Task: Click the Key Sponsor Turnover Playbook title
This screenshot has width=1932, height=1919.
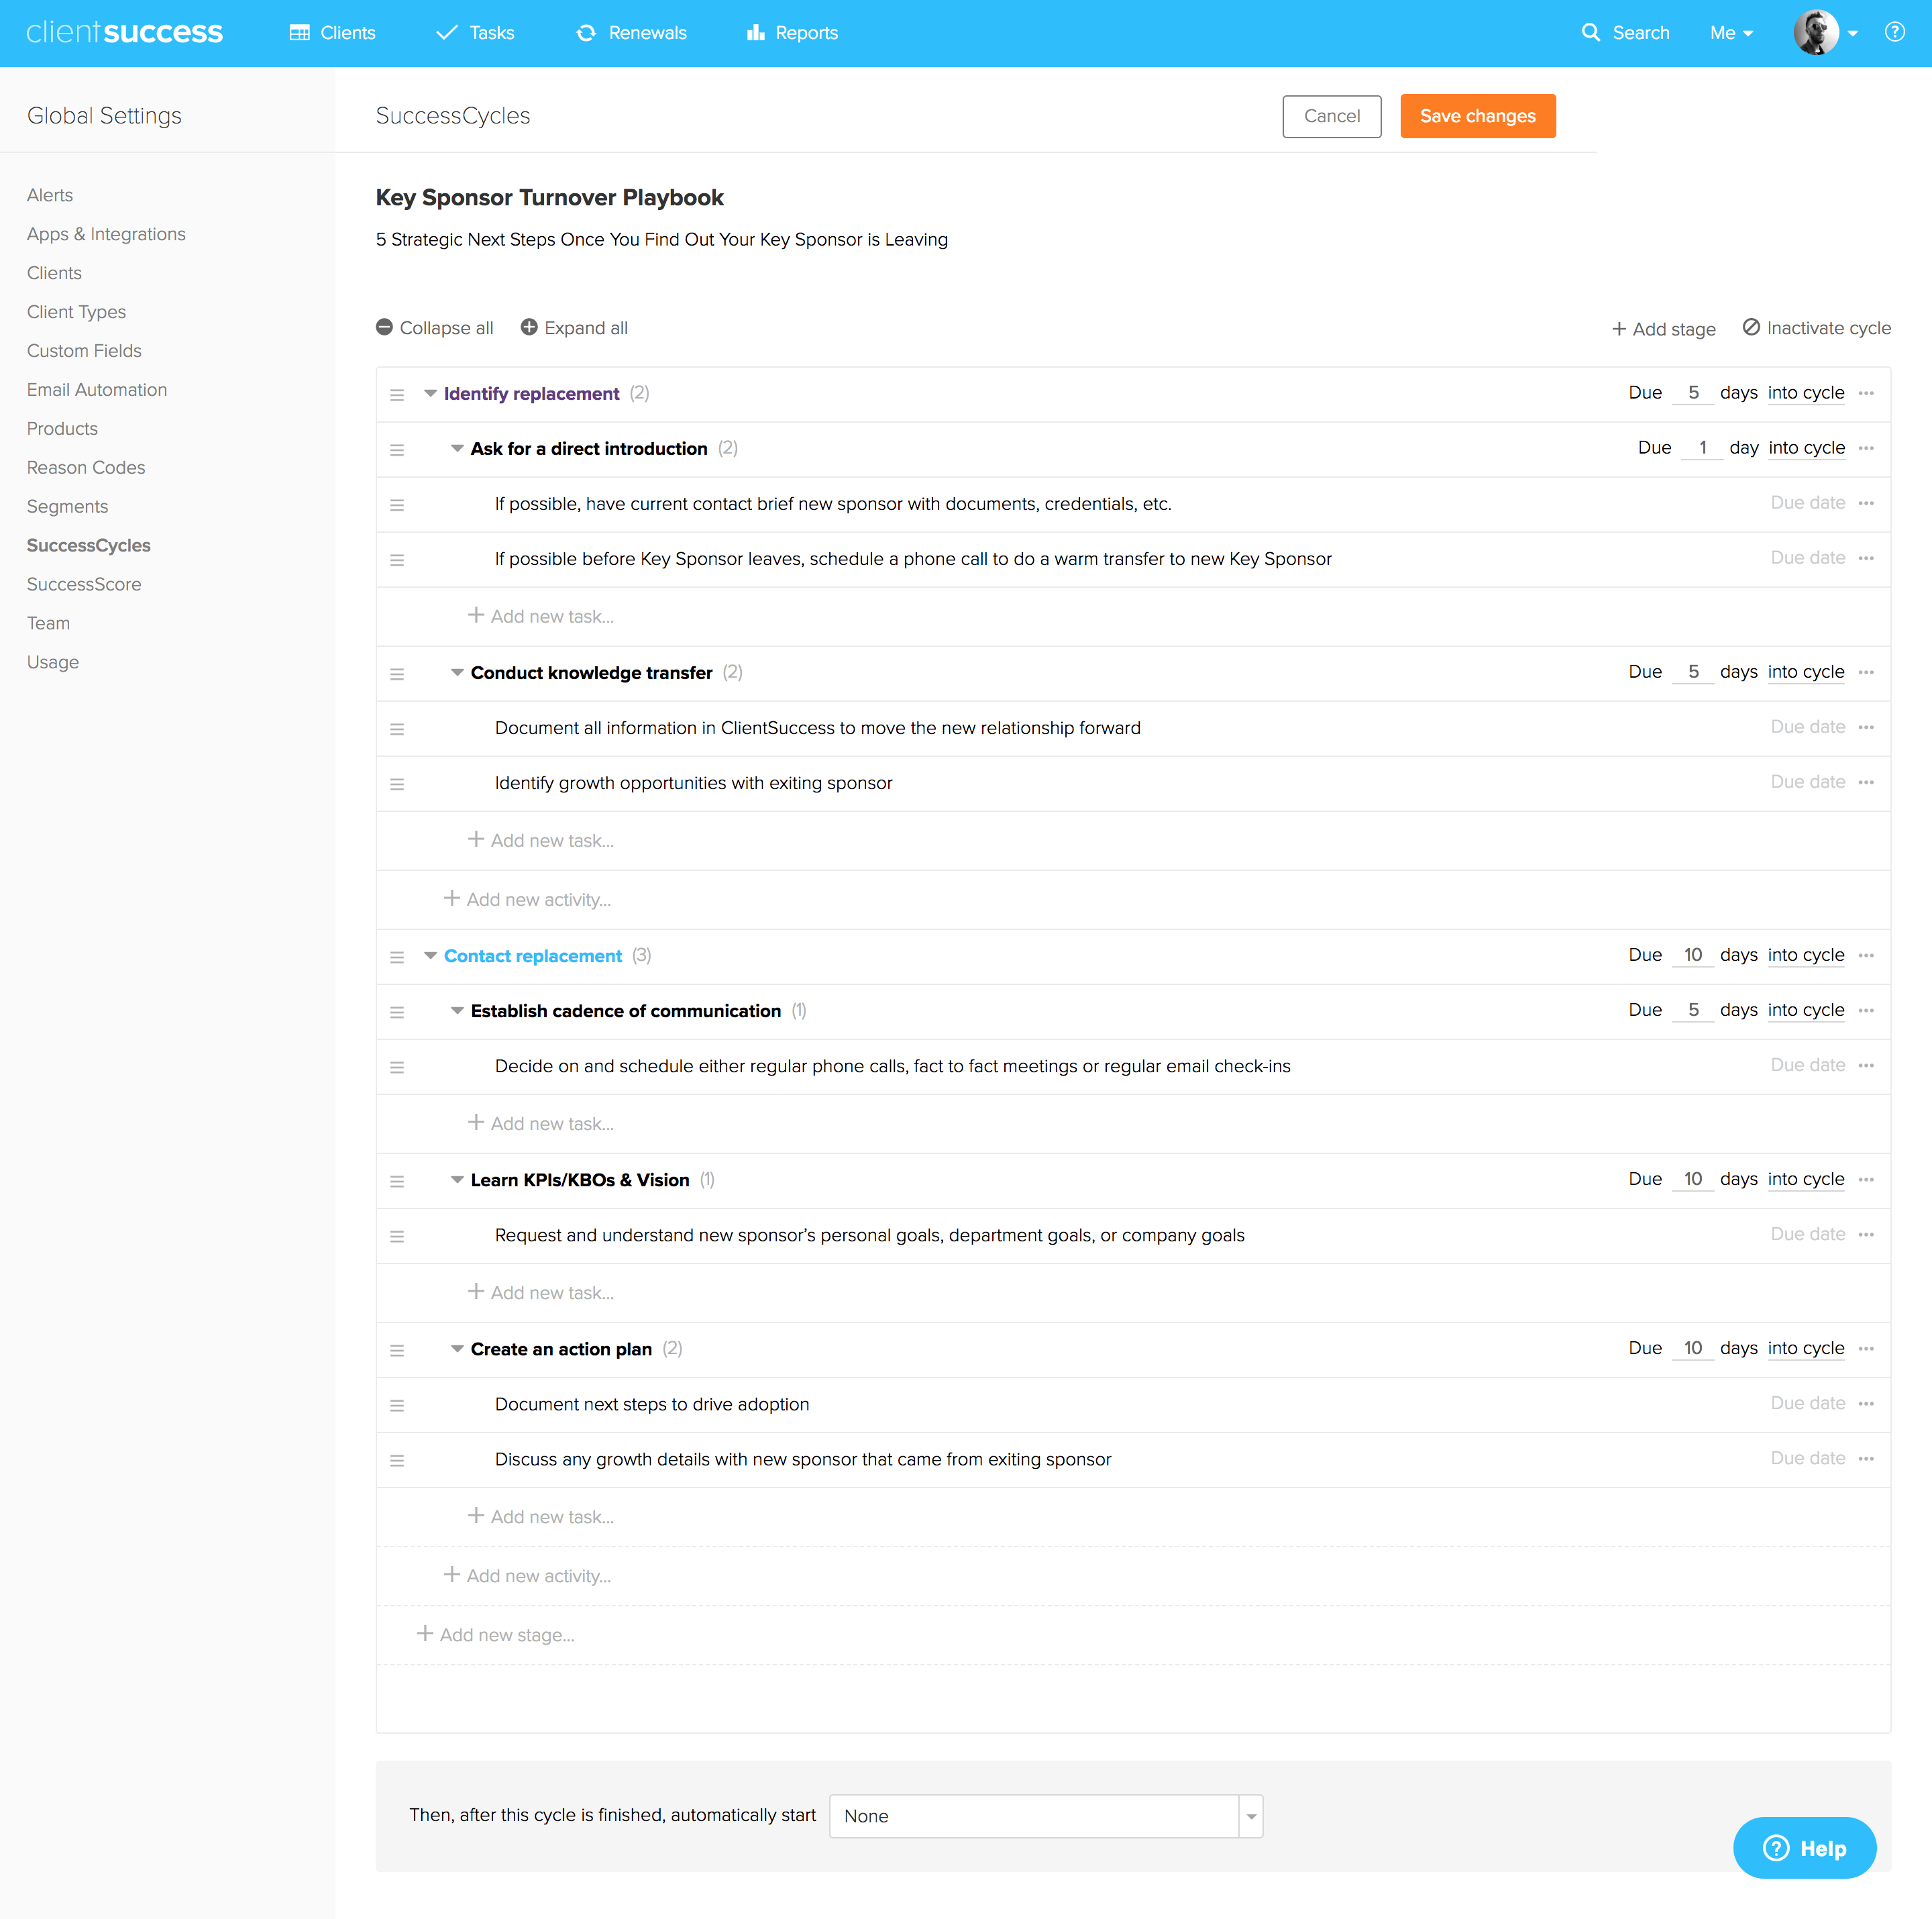Action: point(549,197)
